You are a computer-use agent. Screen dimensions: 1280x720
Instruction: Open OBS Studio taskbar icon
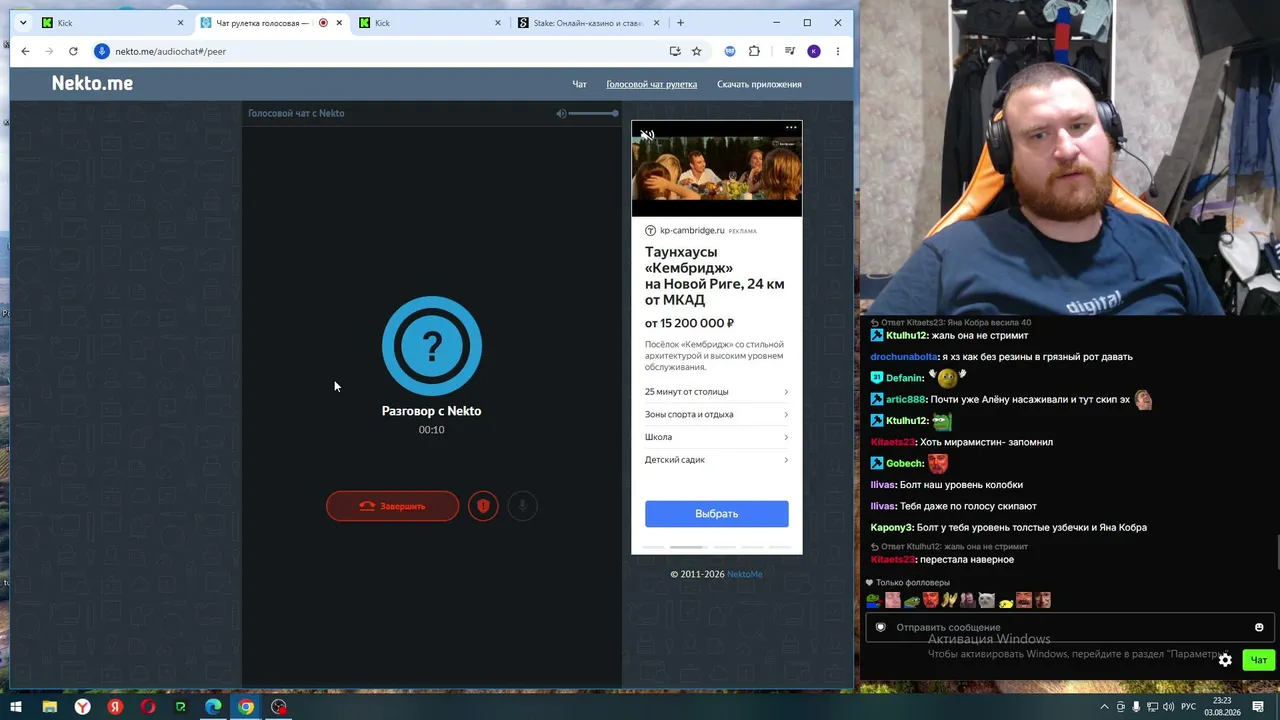click(x=279, y=707)
